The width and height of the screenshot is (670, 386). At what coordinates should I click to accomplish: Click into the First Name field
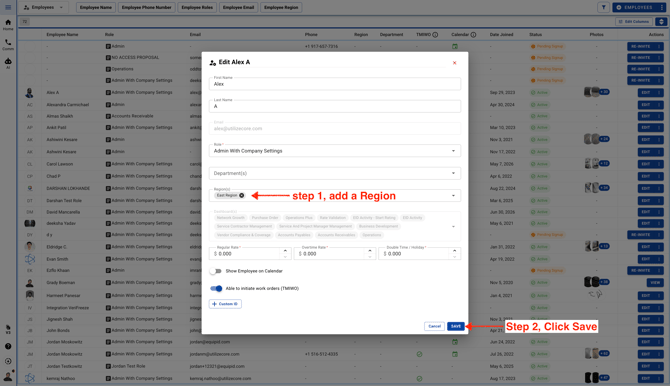point(335,84)
